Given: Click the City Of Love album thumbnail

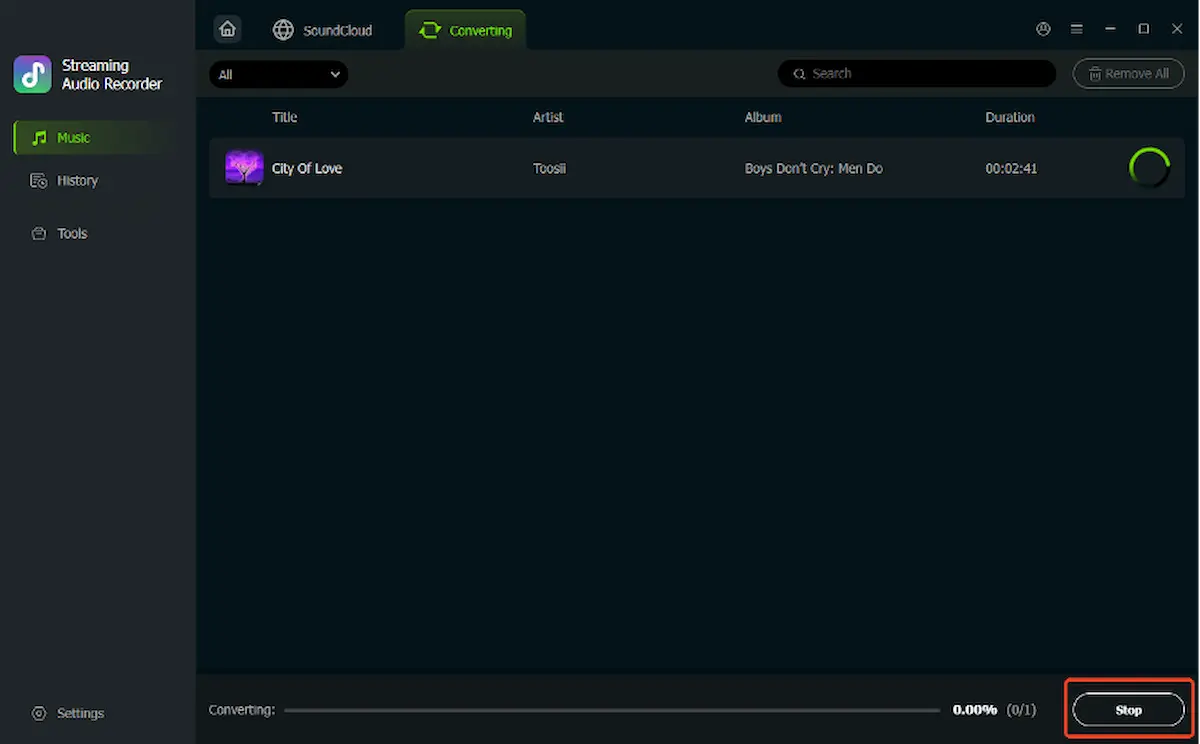Looking at the screenshot, I should (244, 168).
